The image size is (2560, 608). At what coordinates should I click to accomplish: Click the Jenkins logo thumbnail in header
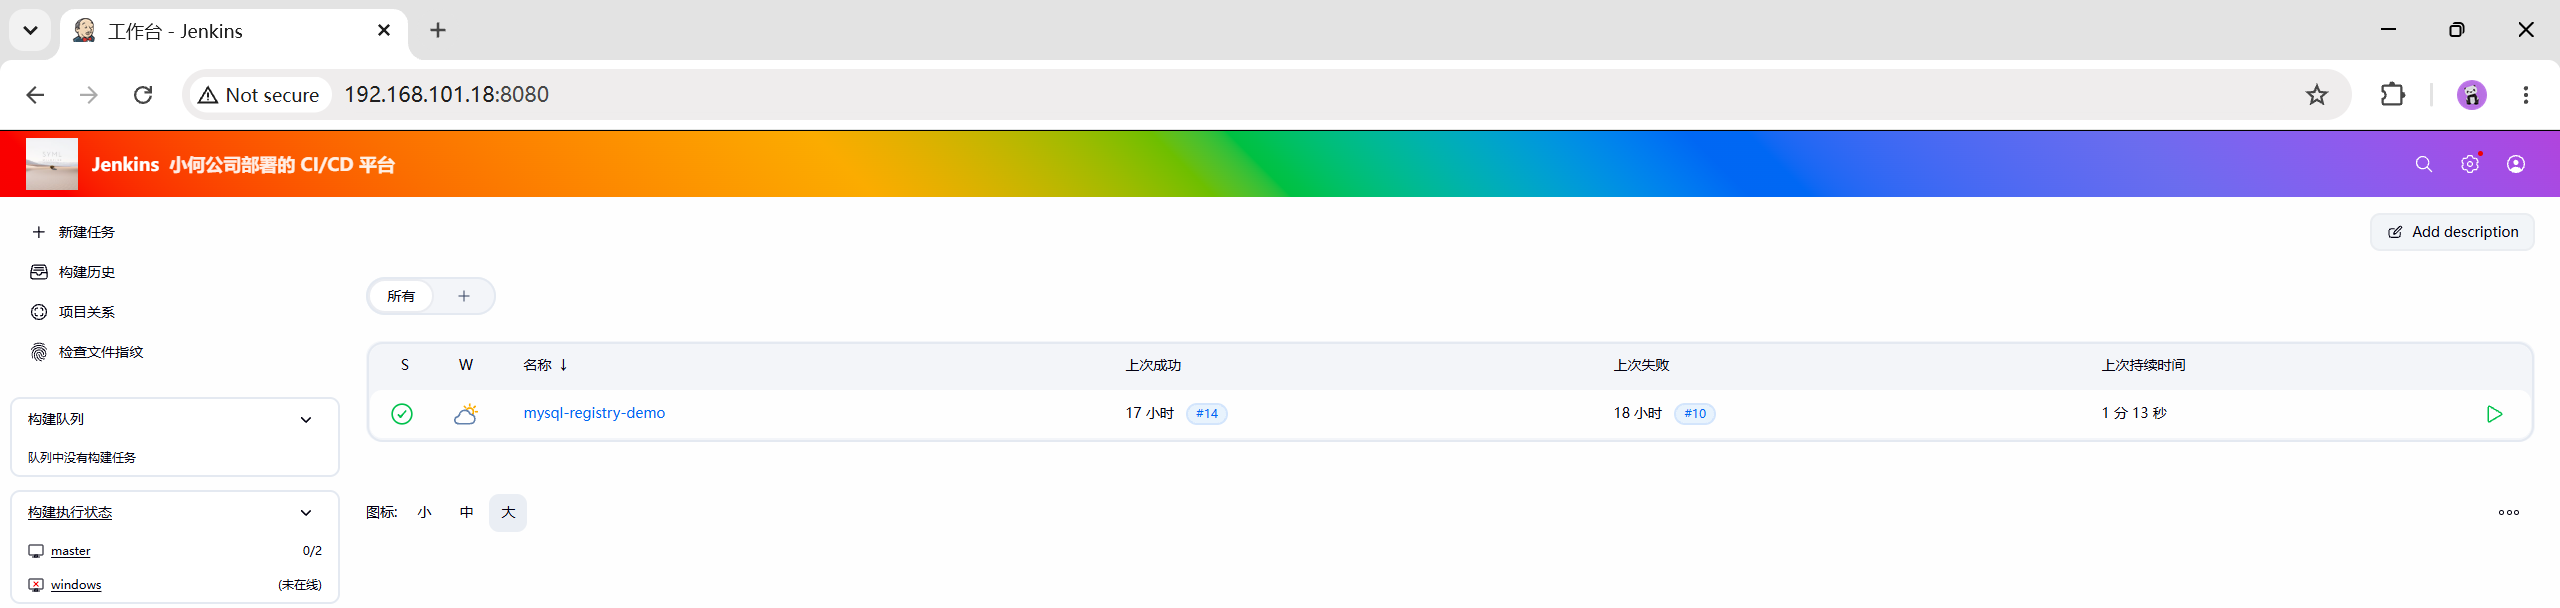pos(52,164)
